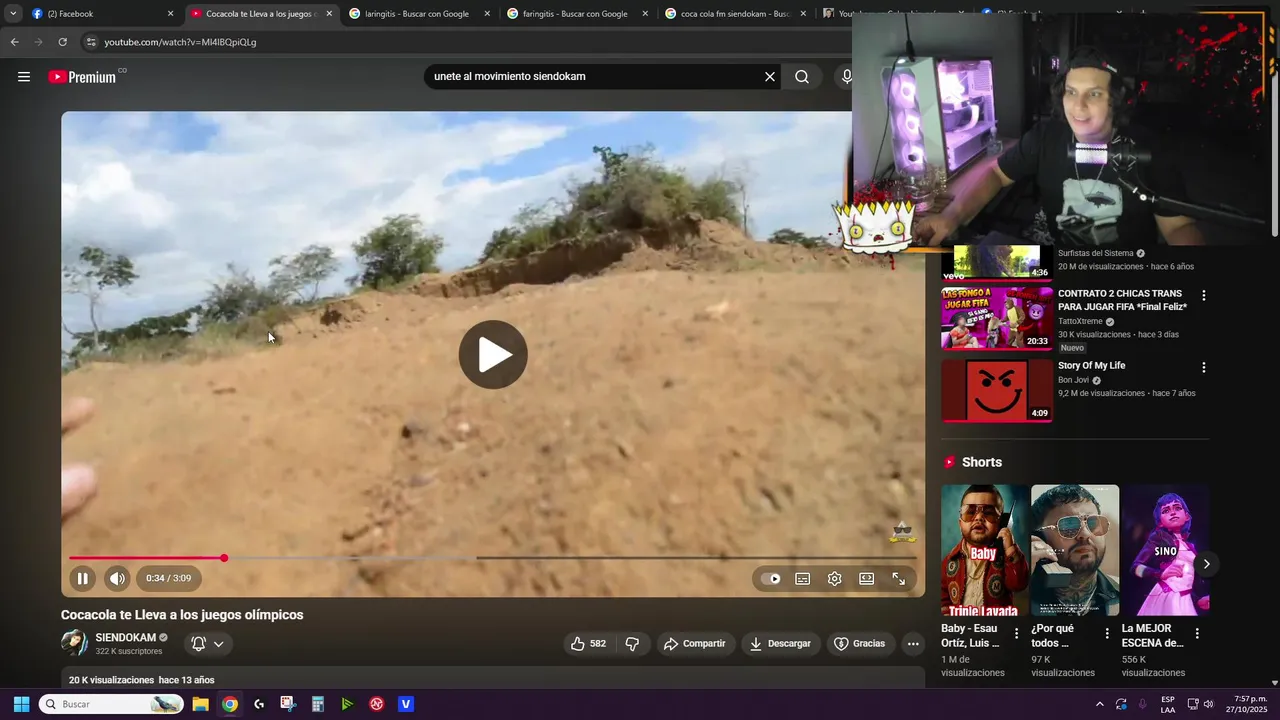Click the 0:34 / 3:09 time display
The image size is (1280, 720).
[x=168, y=578]
